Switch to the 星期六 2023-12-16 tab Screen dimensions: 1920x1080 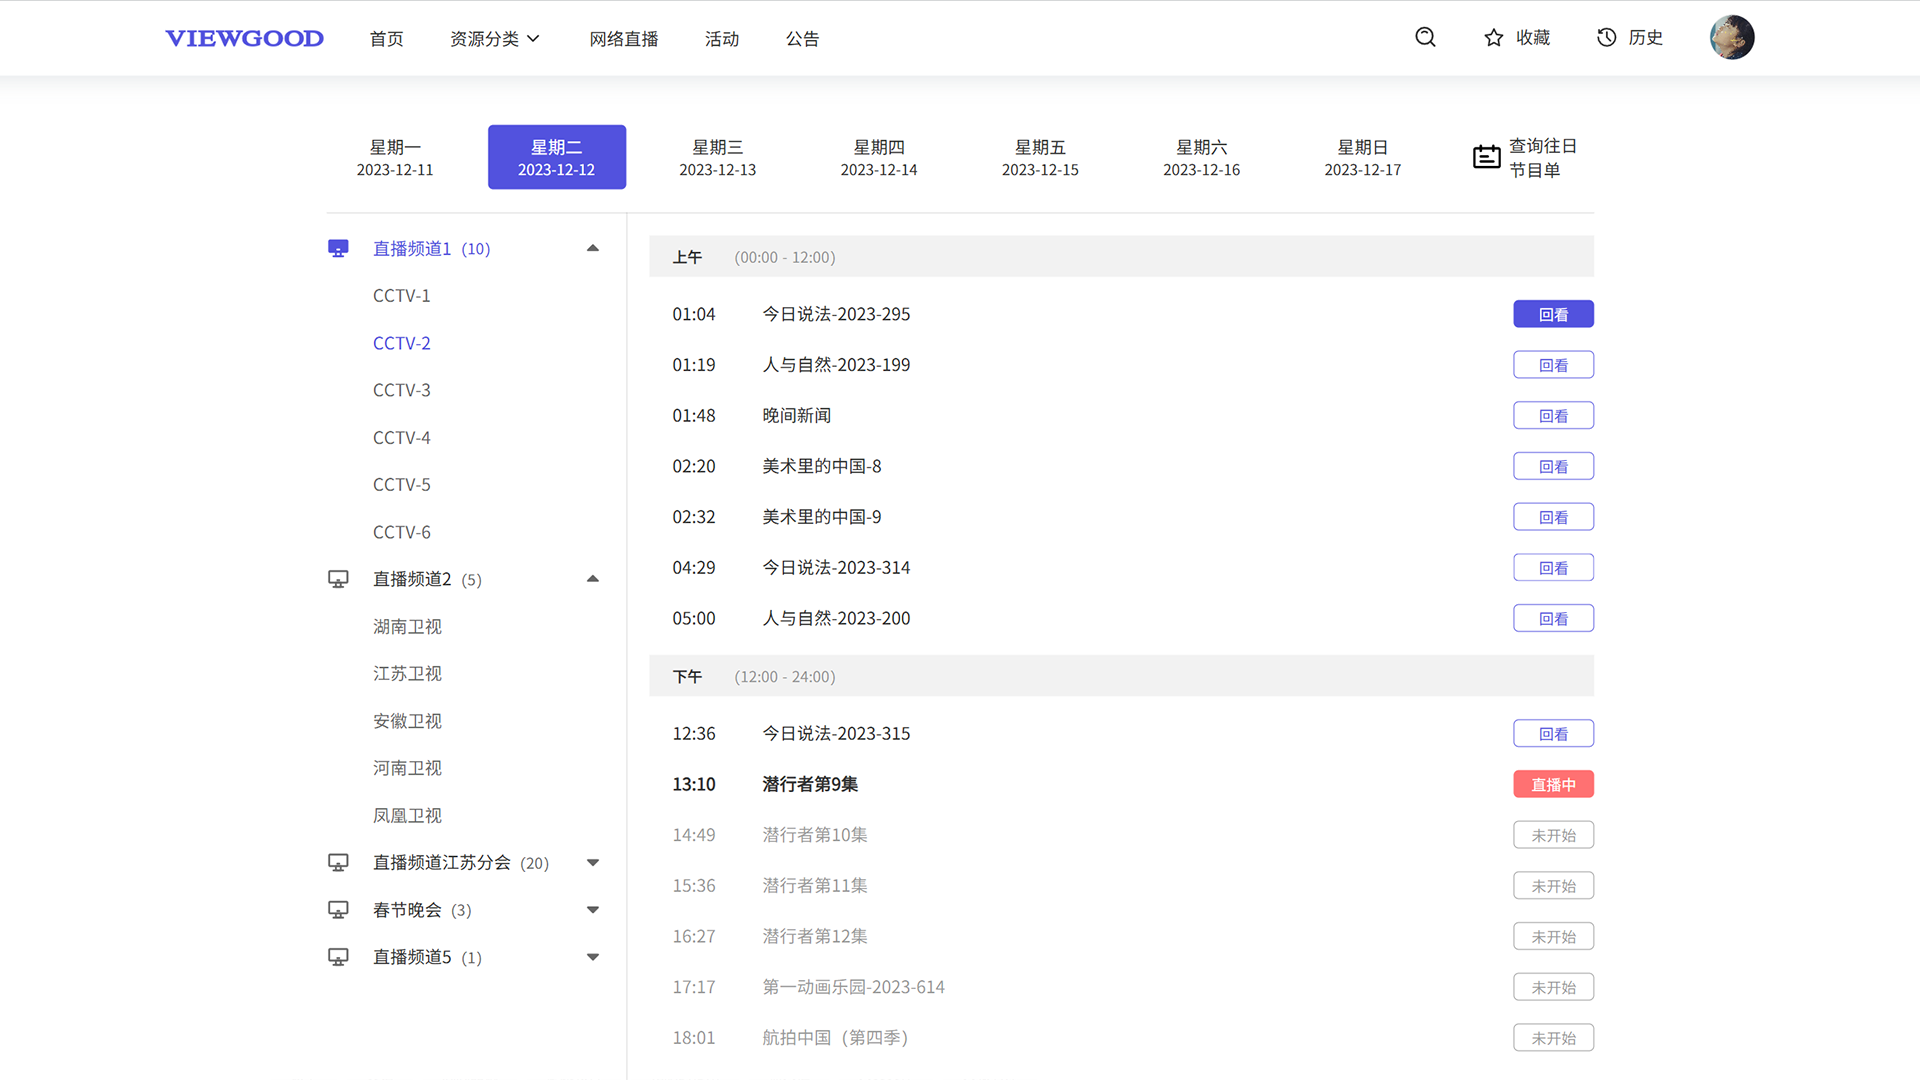pyautogui.click(x=1202, y=157)
